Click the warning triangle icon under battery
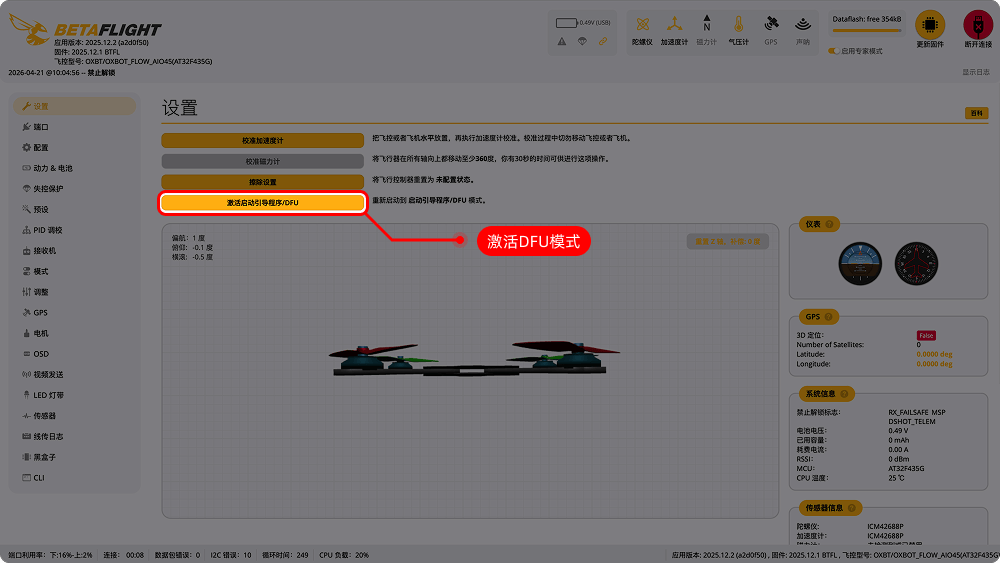1000x563 pixels. [x=562, y=41]
